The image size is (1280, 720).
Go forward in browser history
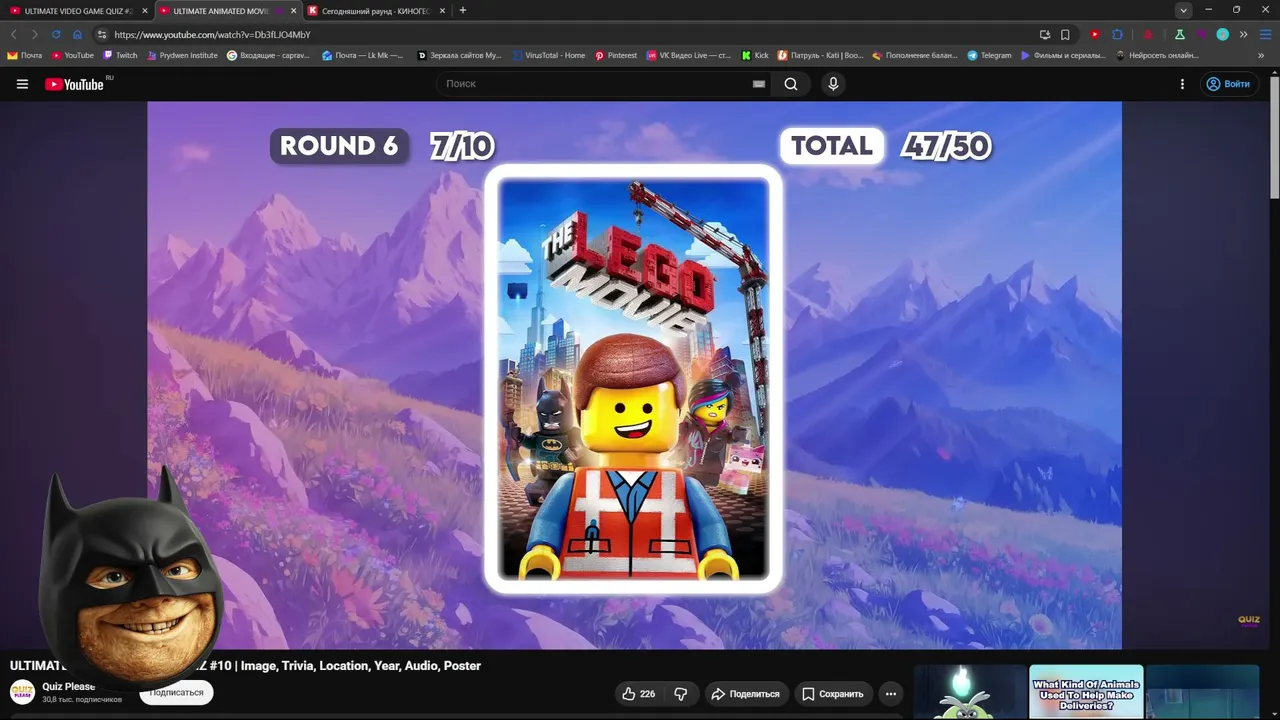click(34, 34)
